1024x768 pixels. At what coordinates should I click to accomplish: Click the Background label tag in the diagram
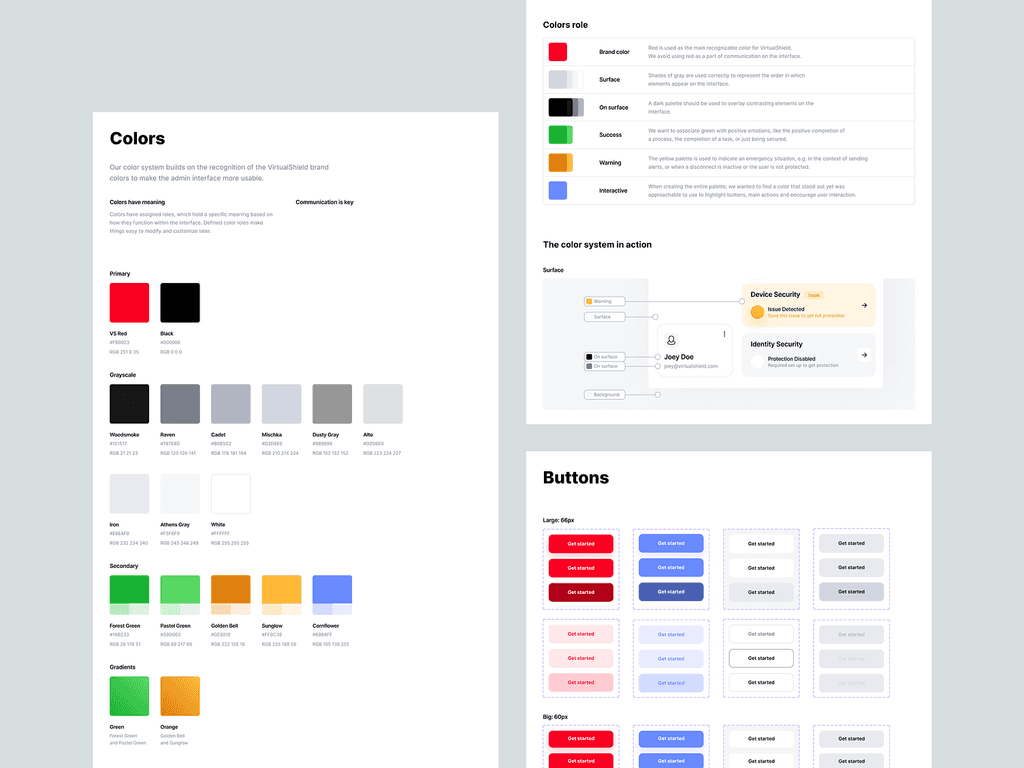coord(605,394)
